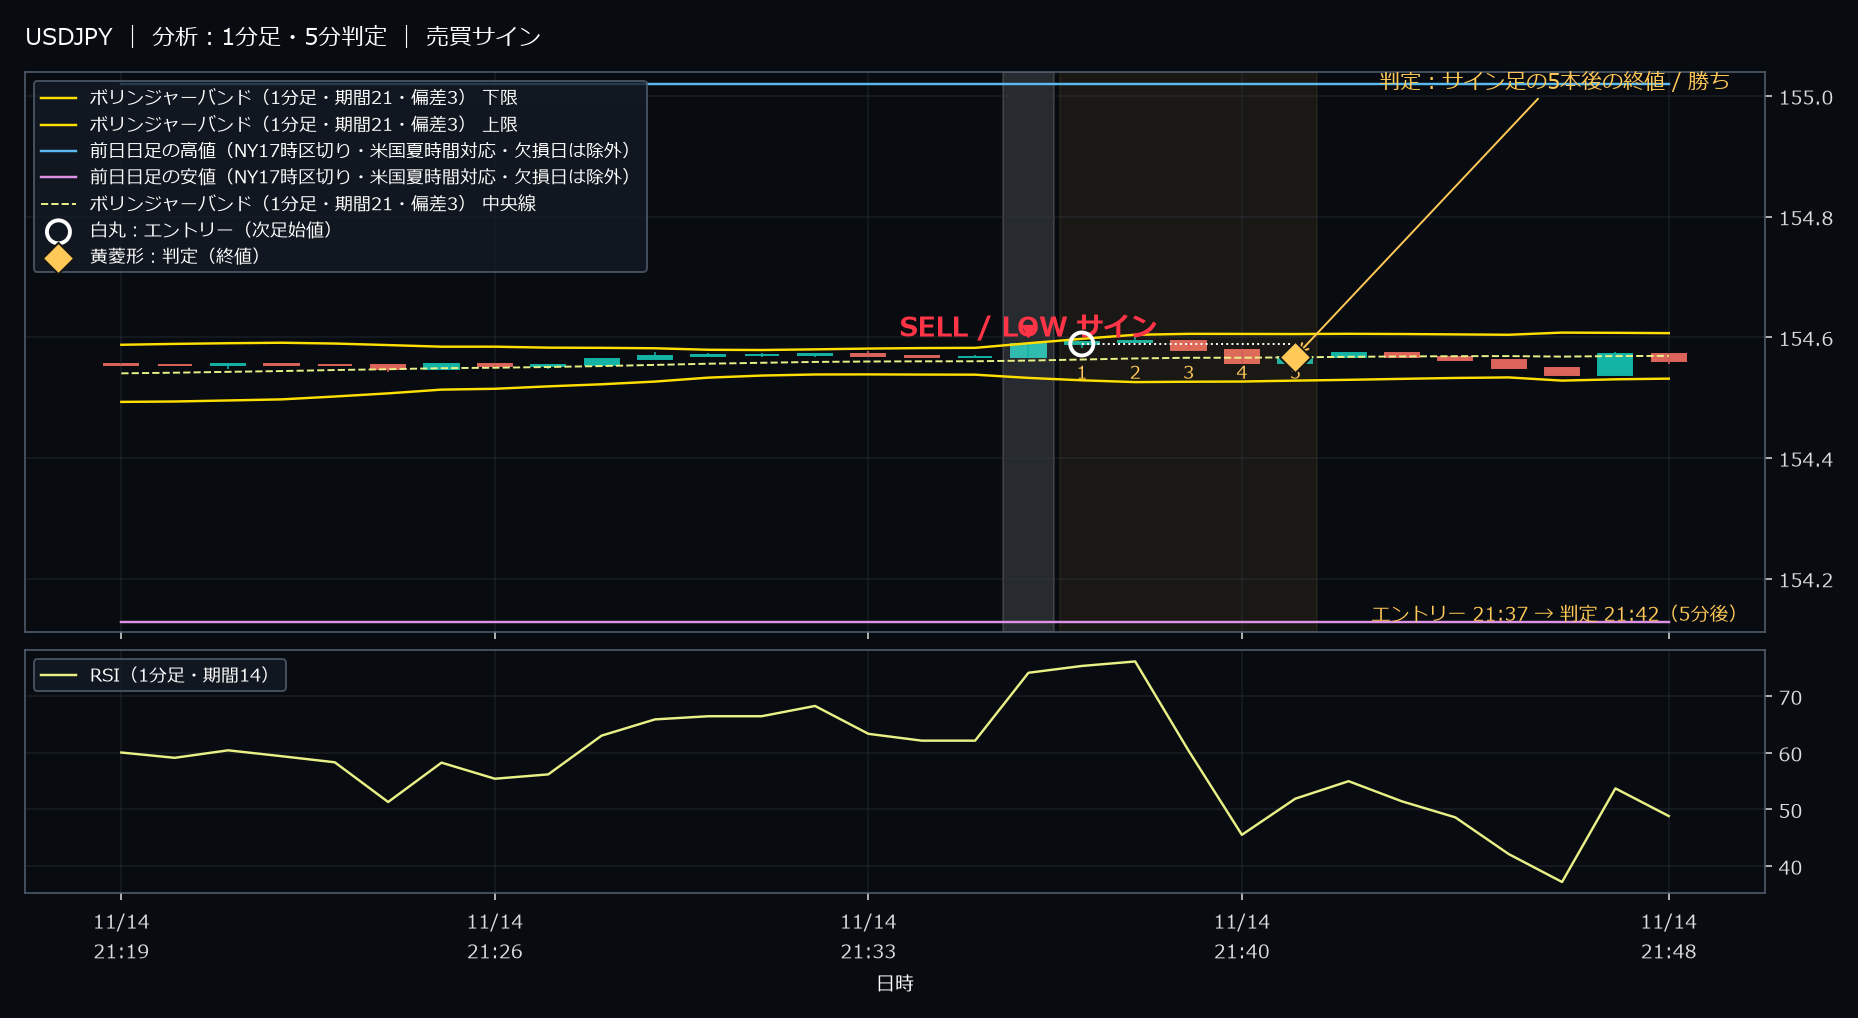Click the 11/14 21:26 time axis label
Viewport: 1858px width, 1018px height.
click(495, 937)
